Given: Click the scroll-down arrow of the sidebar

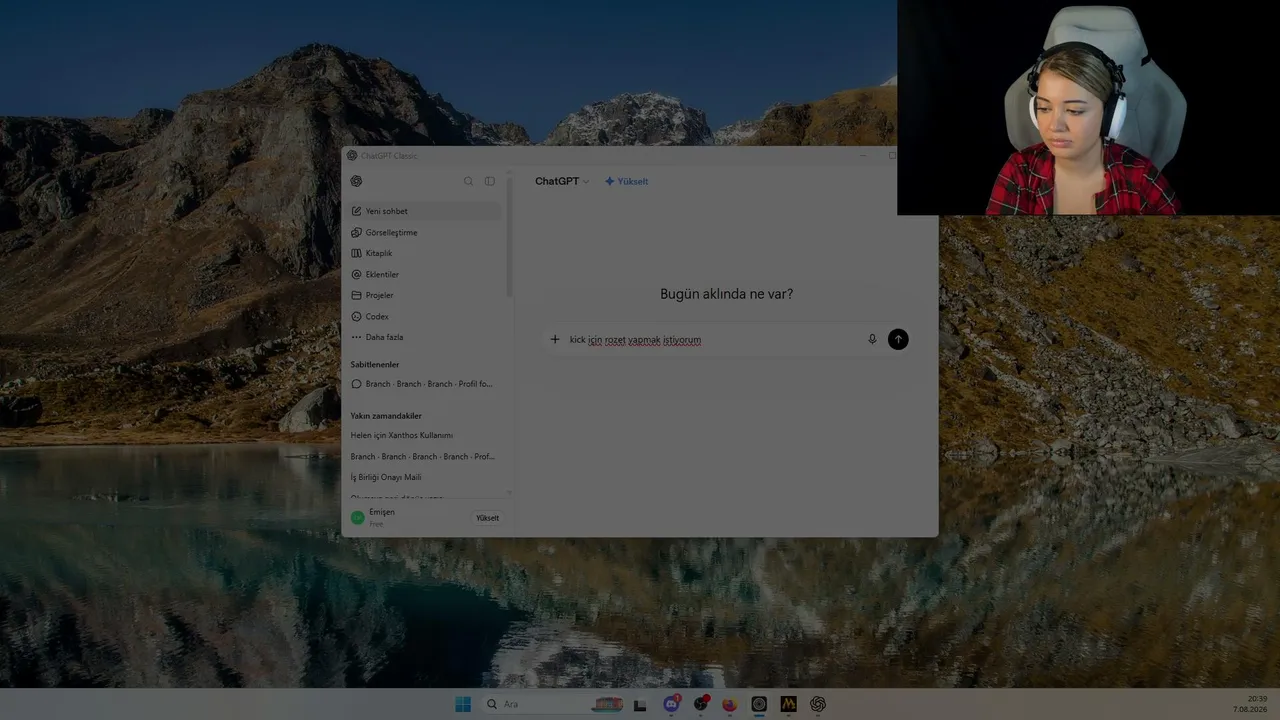Looking at the screenshot, I should (509, 493).
